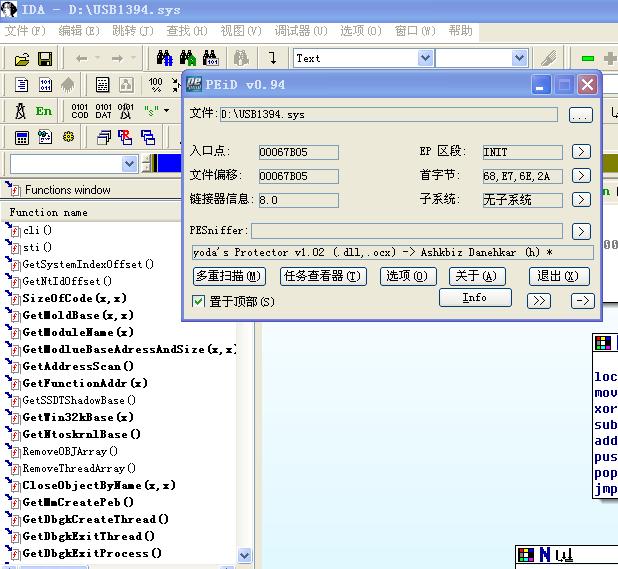618x569 pixels.
Task: Open the 编辑 (E) menu
Action: coord(79,31)
